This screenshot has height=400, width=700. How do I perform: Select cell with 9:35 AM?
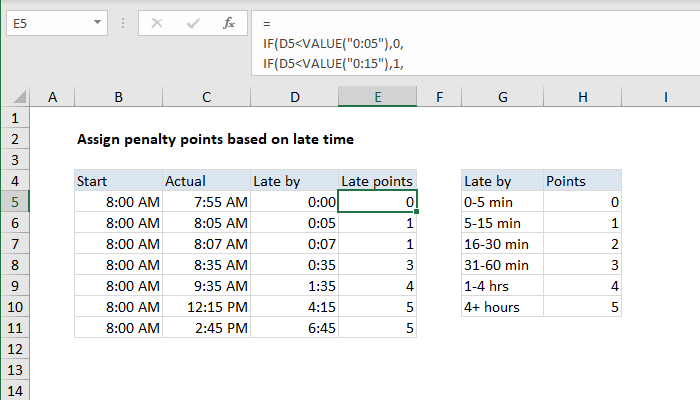click(x=206, y=286)
